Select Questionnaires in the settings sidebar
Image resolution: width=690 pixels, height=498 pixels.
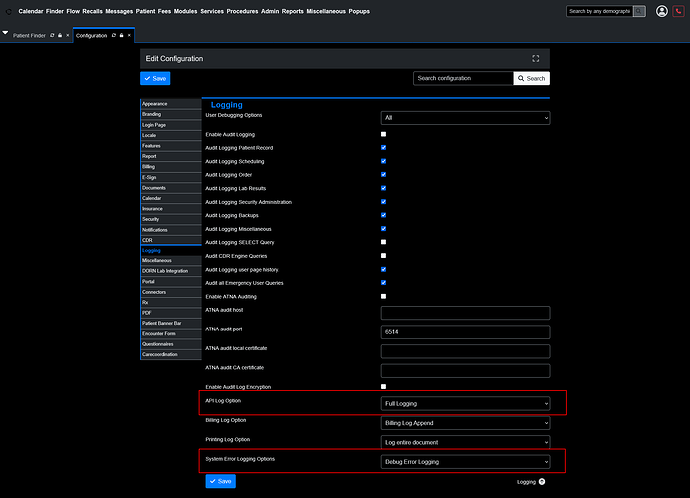[171, 344]
